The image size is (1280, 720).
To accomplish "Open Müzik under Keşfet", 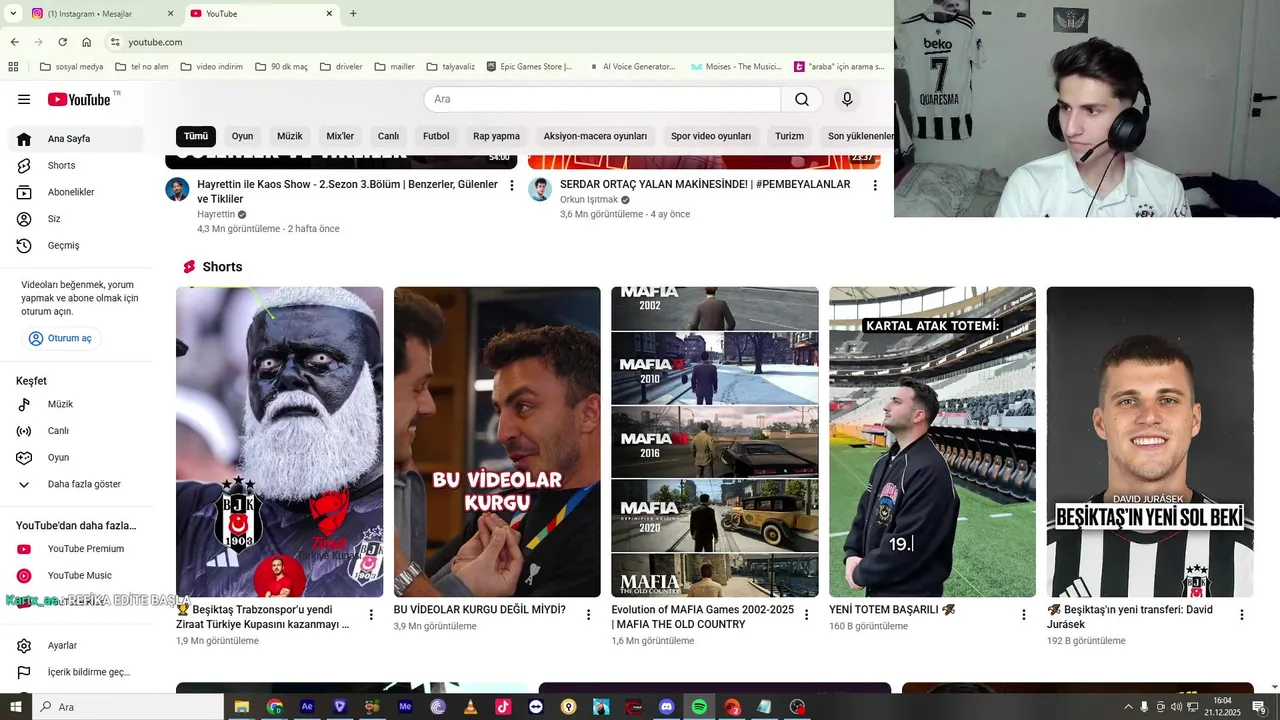I will click(x=76, y=404).
